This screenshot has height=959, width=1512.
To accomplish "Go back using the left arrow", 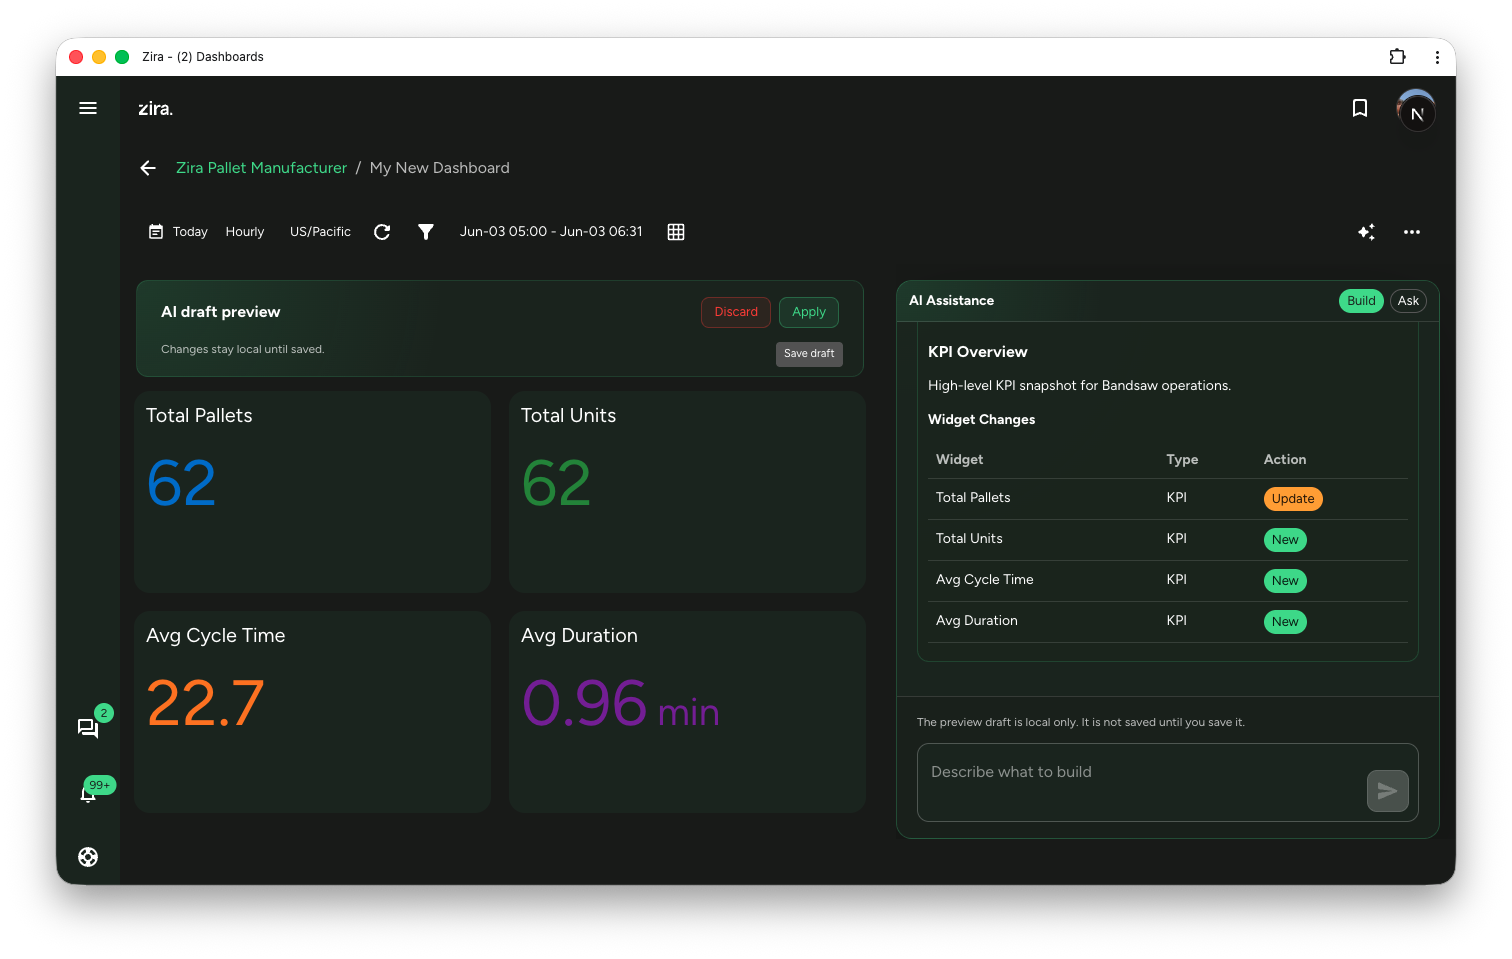I will (x=148, y=168).
